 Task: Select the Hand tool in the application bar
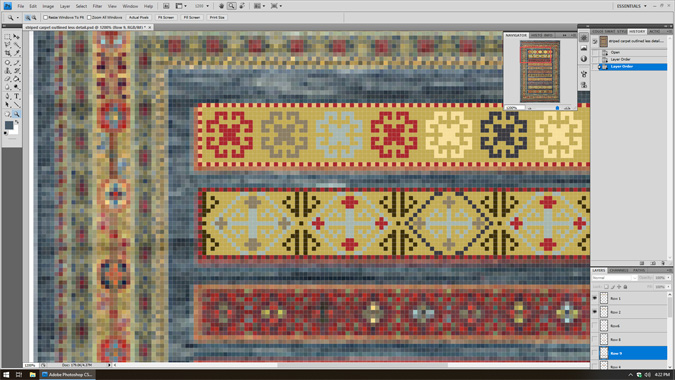(x=221, y=6)
